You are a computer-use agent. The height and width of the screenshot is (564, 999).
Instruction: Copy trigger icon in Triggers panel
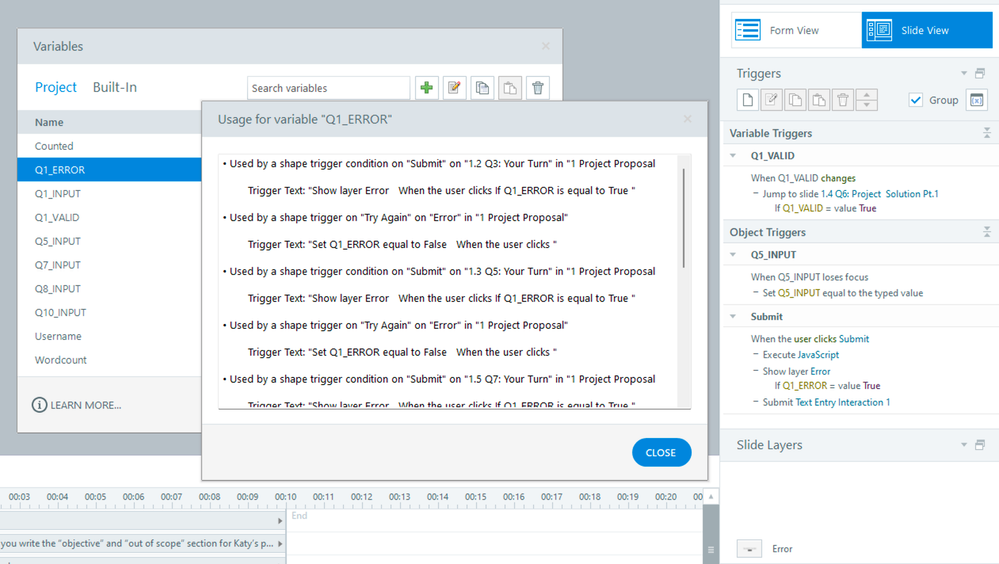pos(795,100)
